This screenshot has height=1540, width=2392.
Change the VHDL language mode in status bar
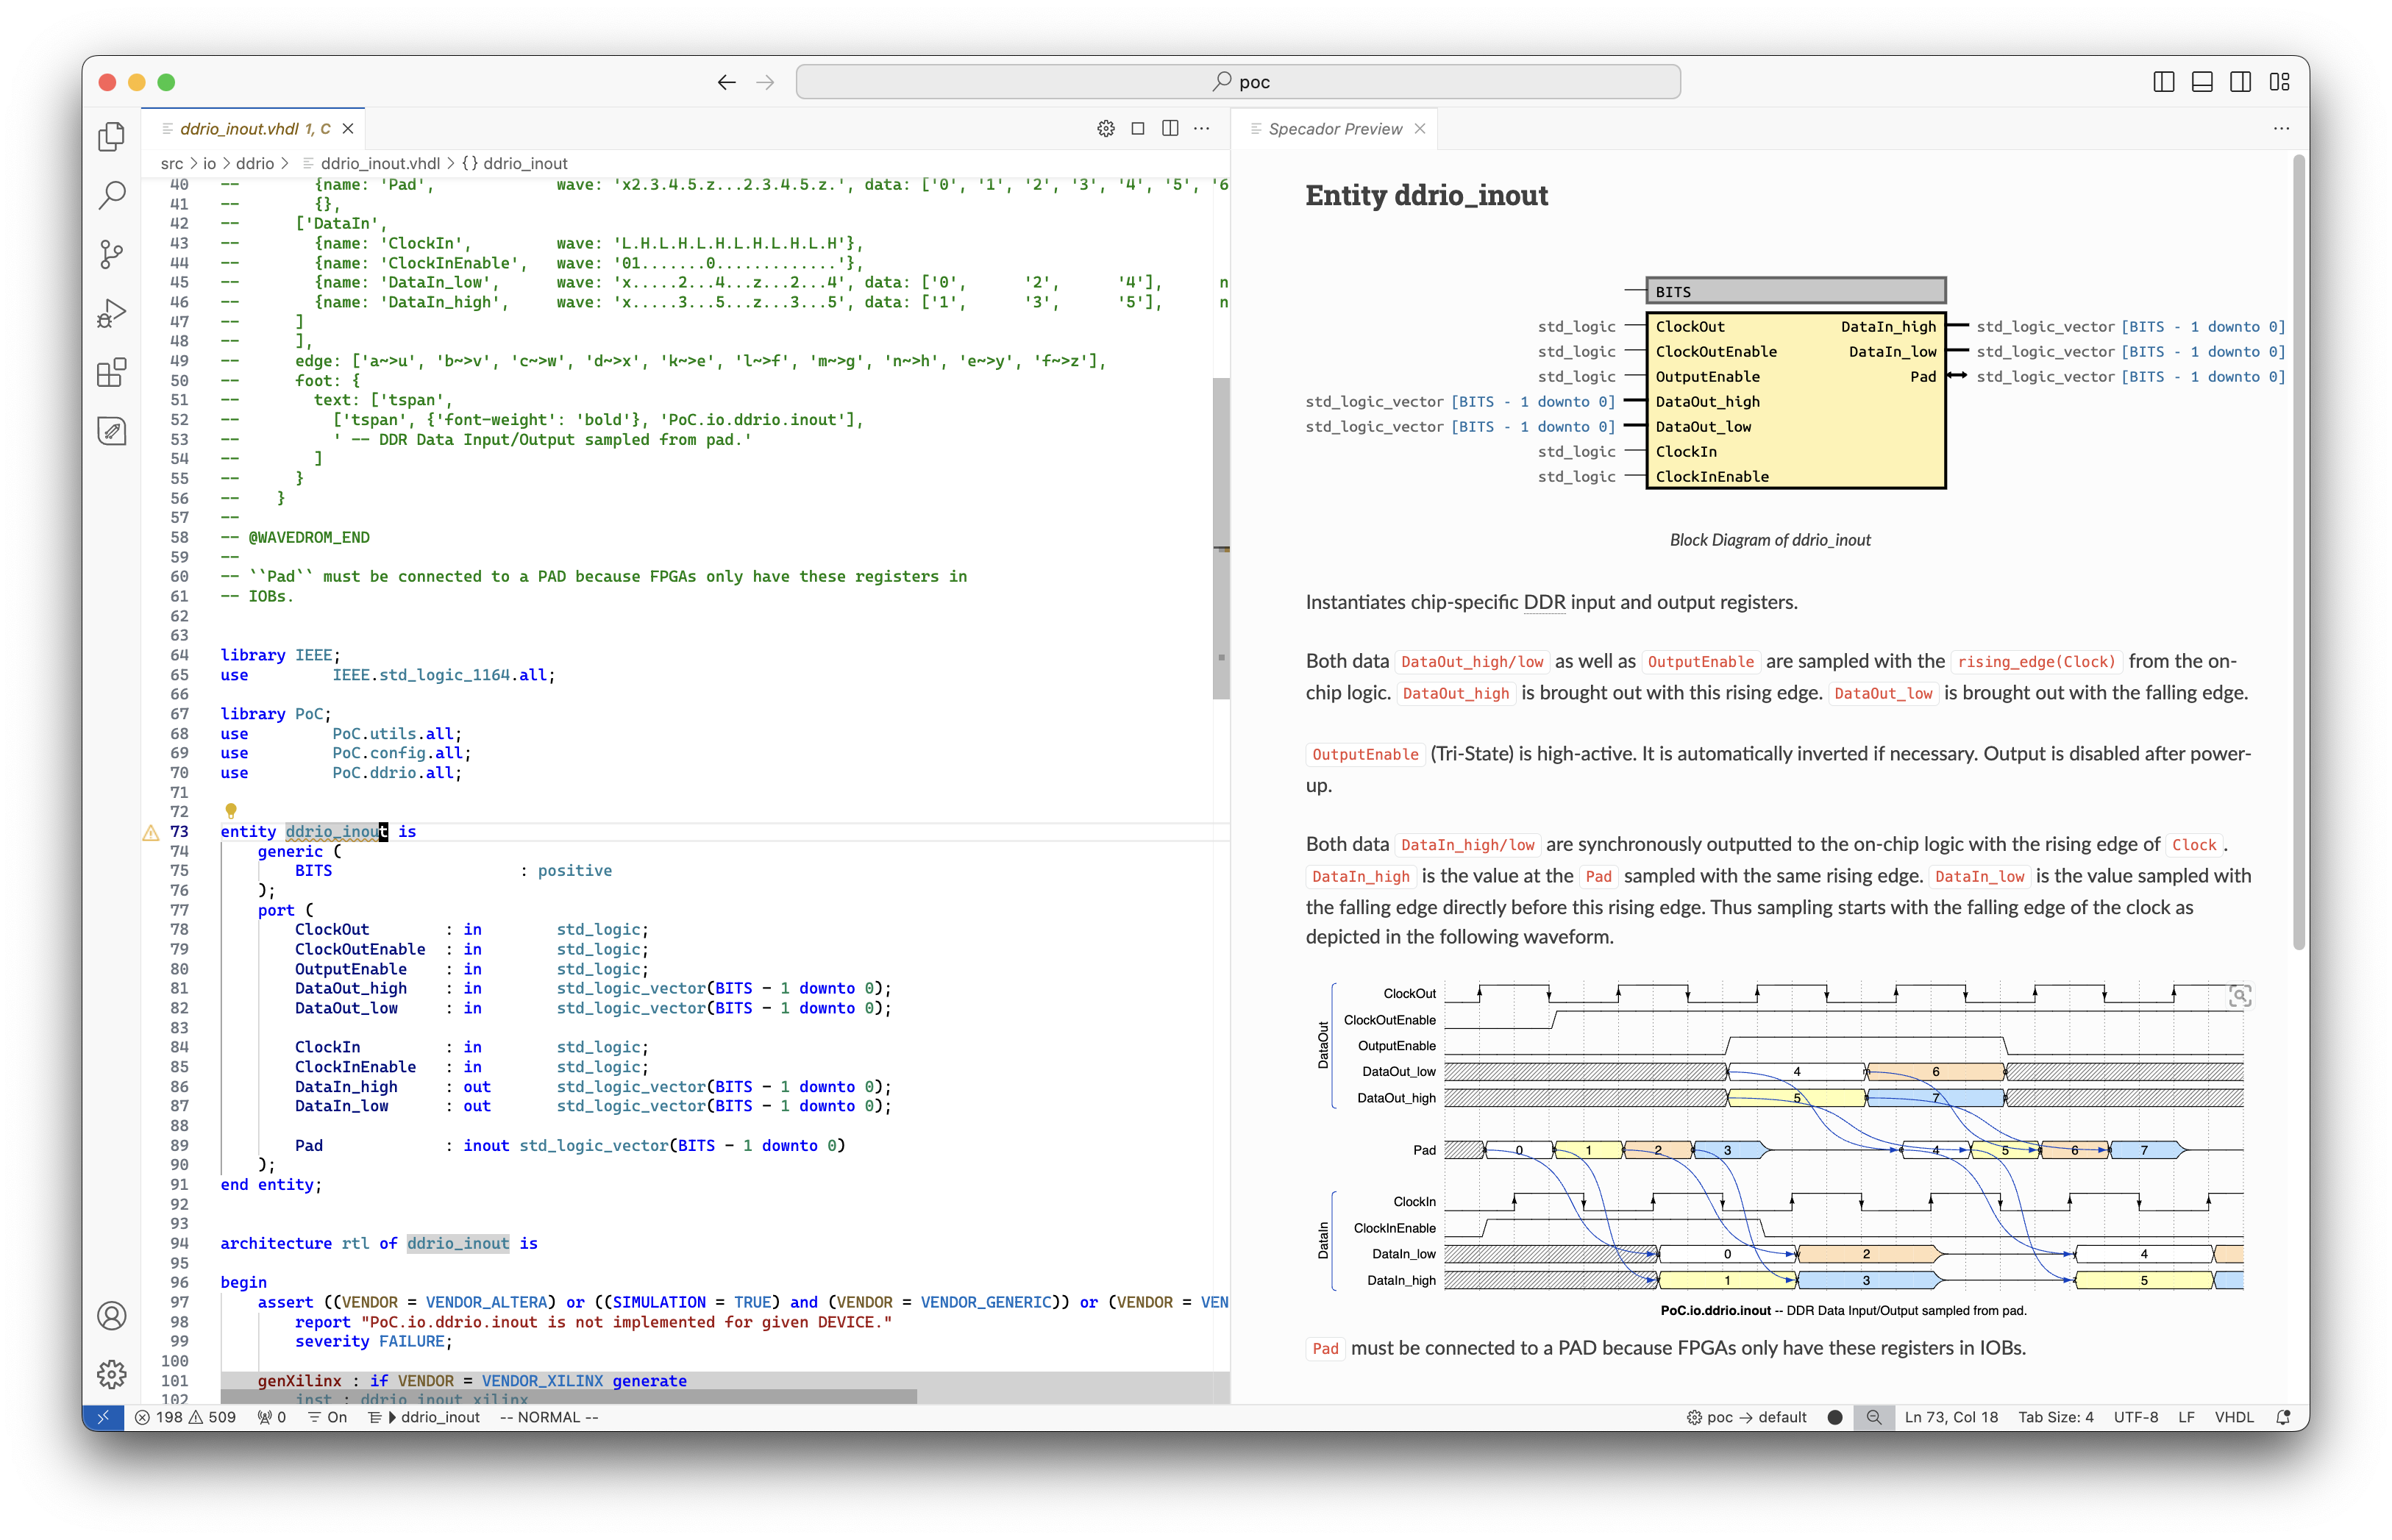pos(2235,1417)
